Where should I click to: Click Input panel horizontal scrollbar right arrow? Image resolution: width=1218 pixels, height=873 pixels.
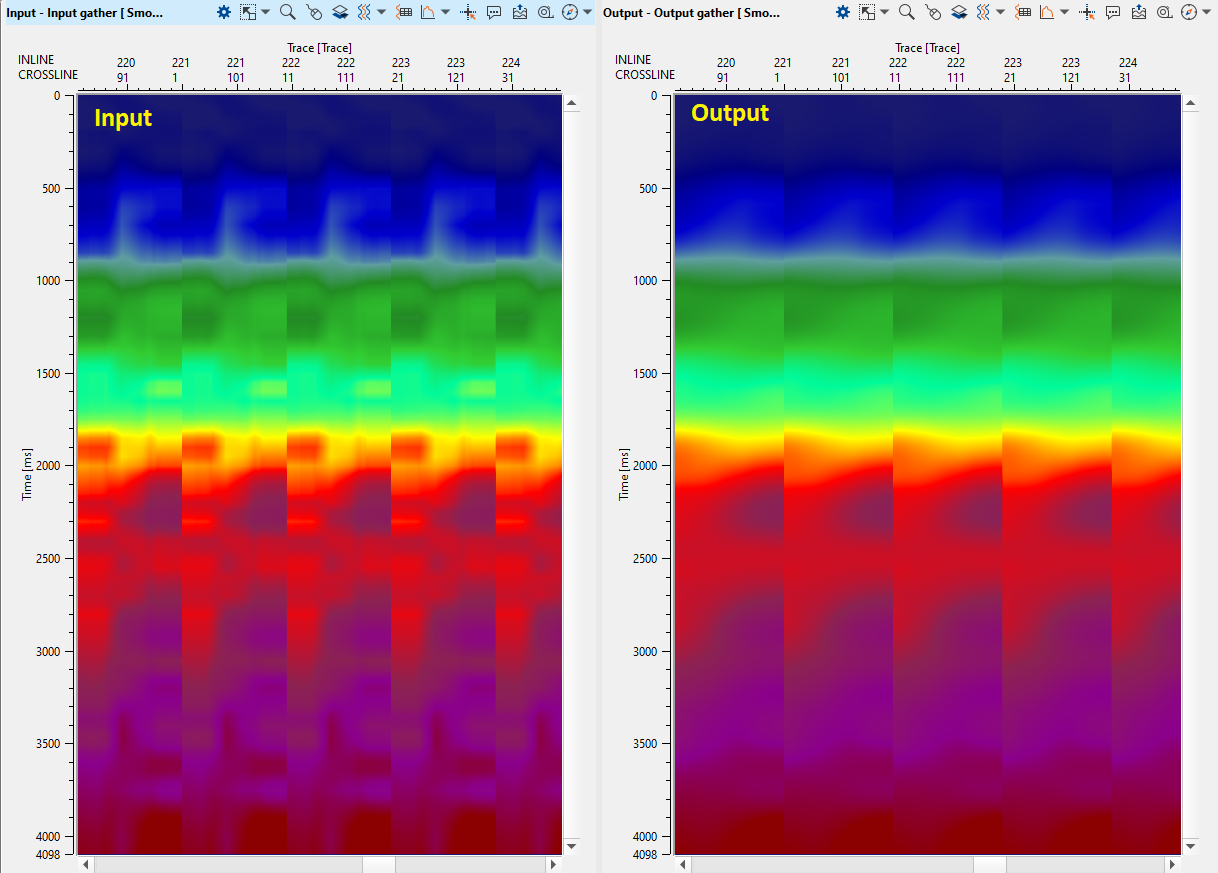pos(553,864)
